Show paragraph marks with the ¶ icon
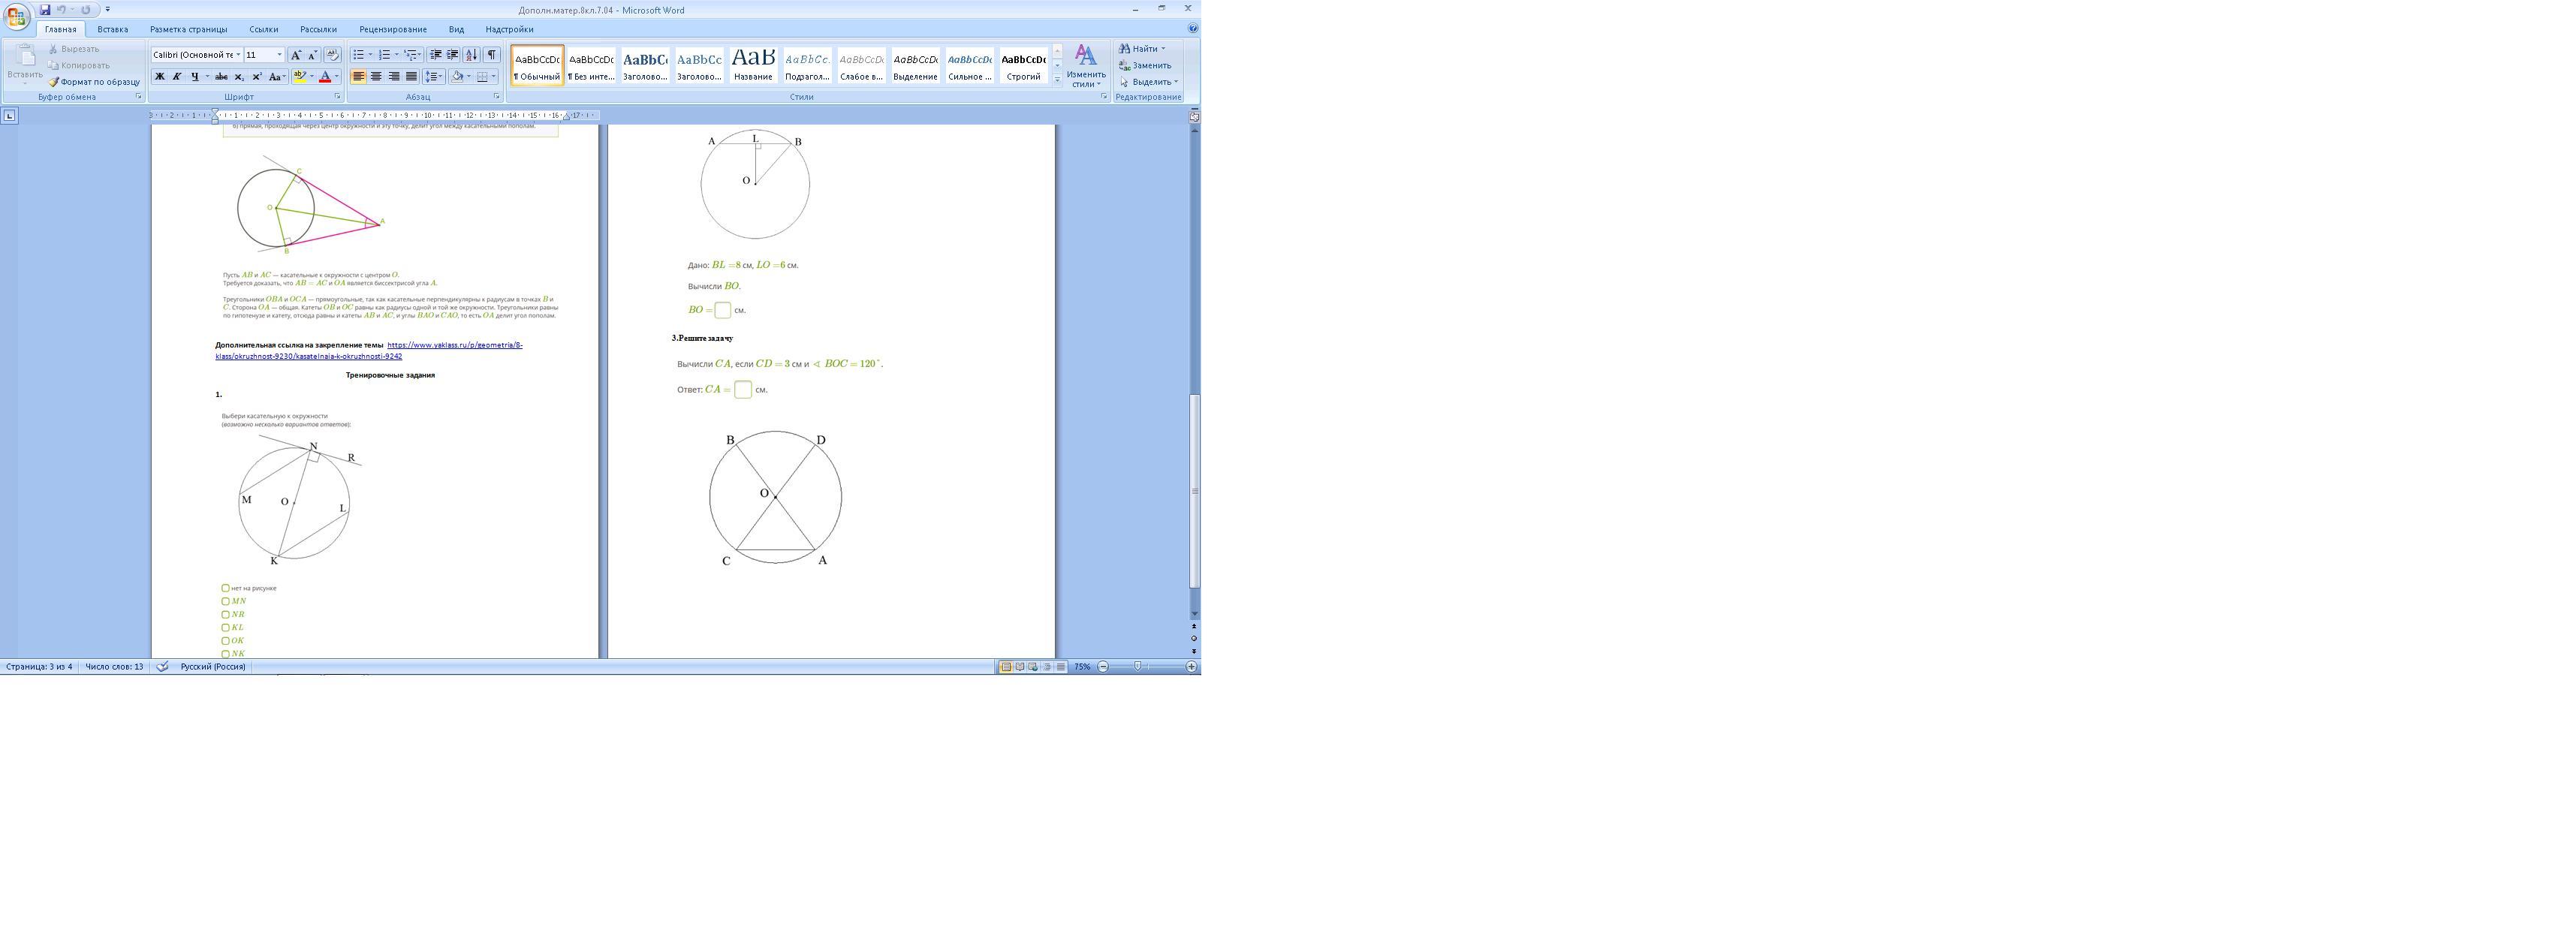The width and height of the screenshot is (2576, 948). click(x=491, y=54)
